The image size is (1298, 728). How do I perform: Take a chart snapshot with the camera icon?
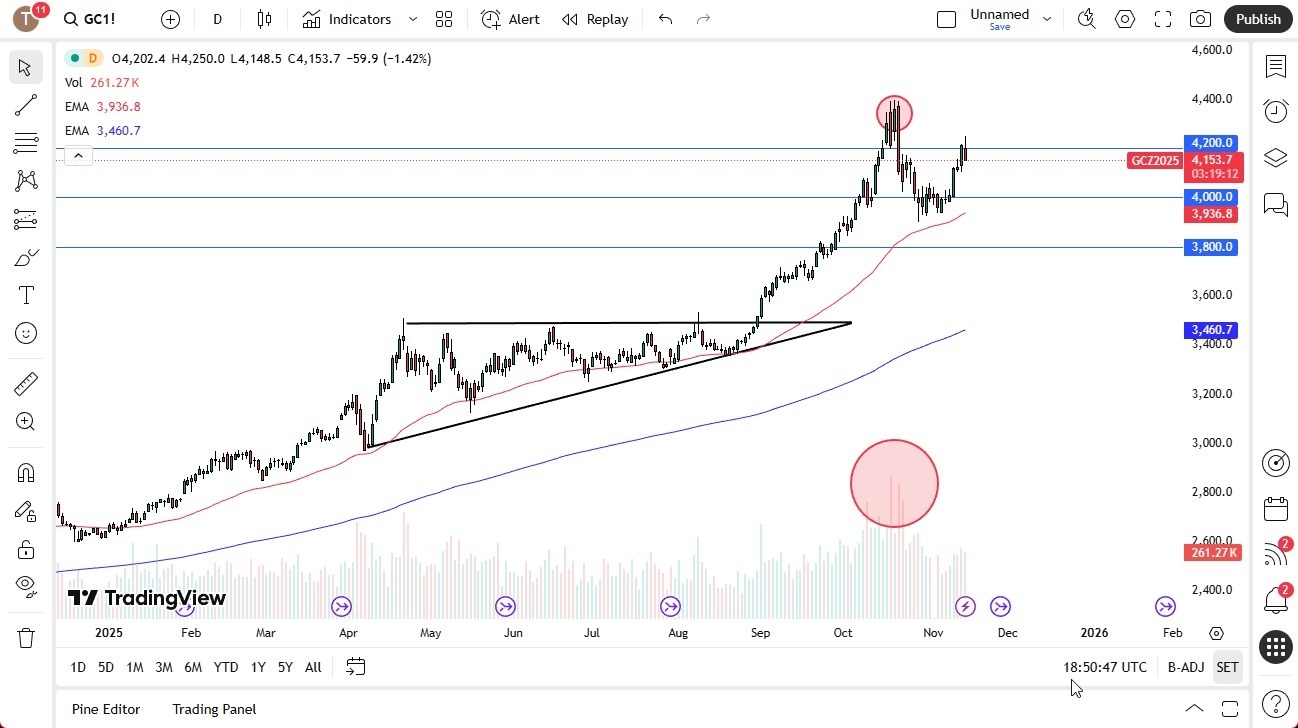click(x=1199, y=18)
